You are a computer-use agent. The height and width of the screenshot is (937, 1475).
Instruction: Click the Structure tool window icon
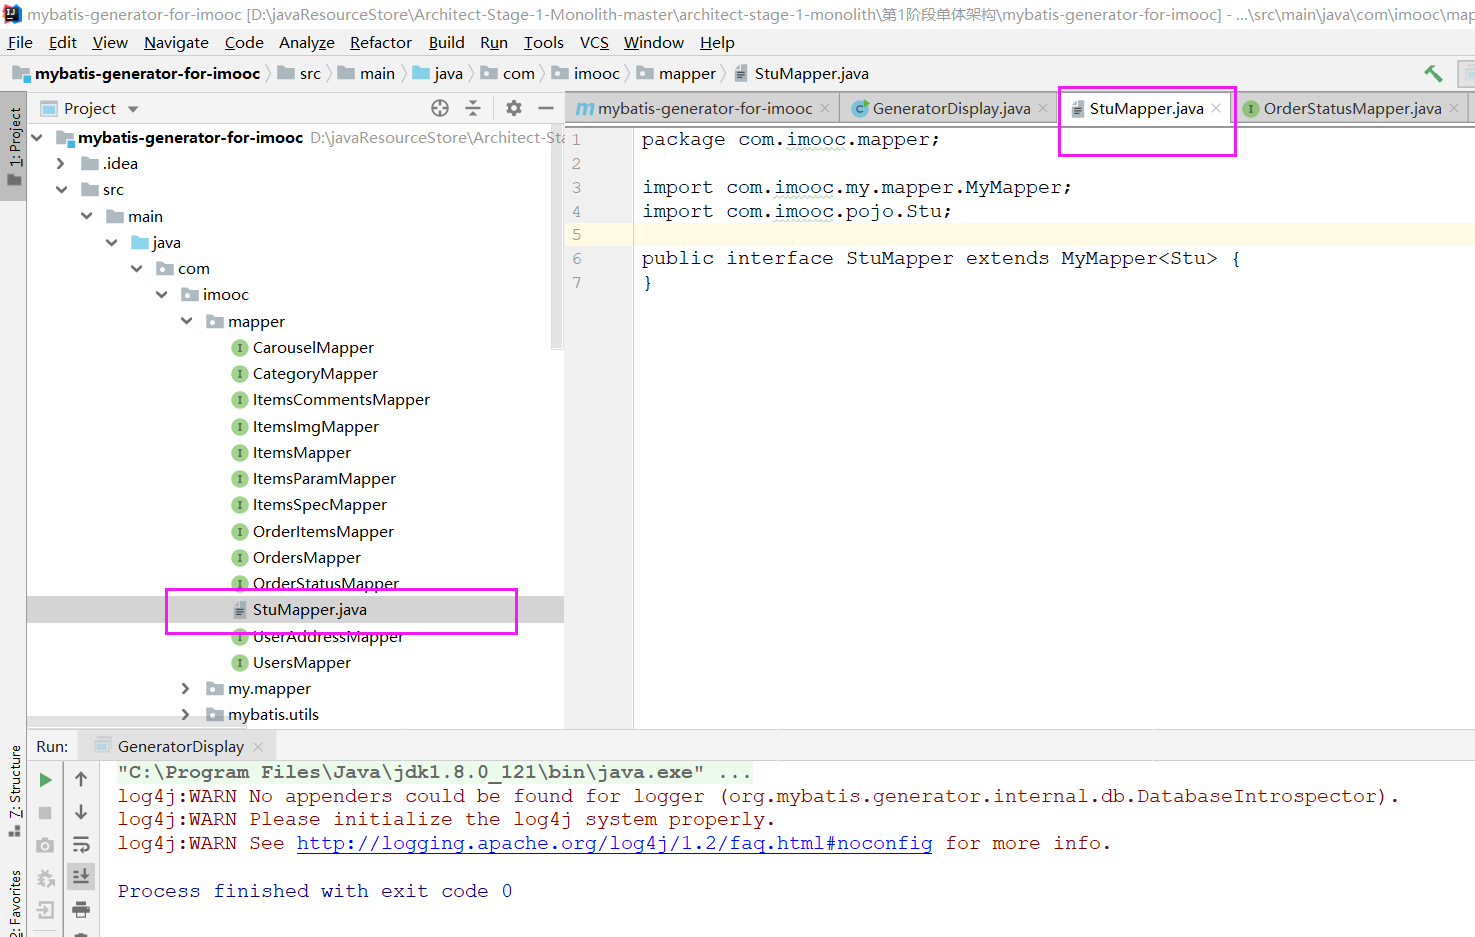[x=15, y=829]
